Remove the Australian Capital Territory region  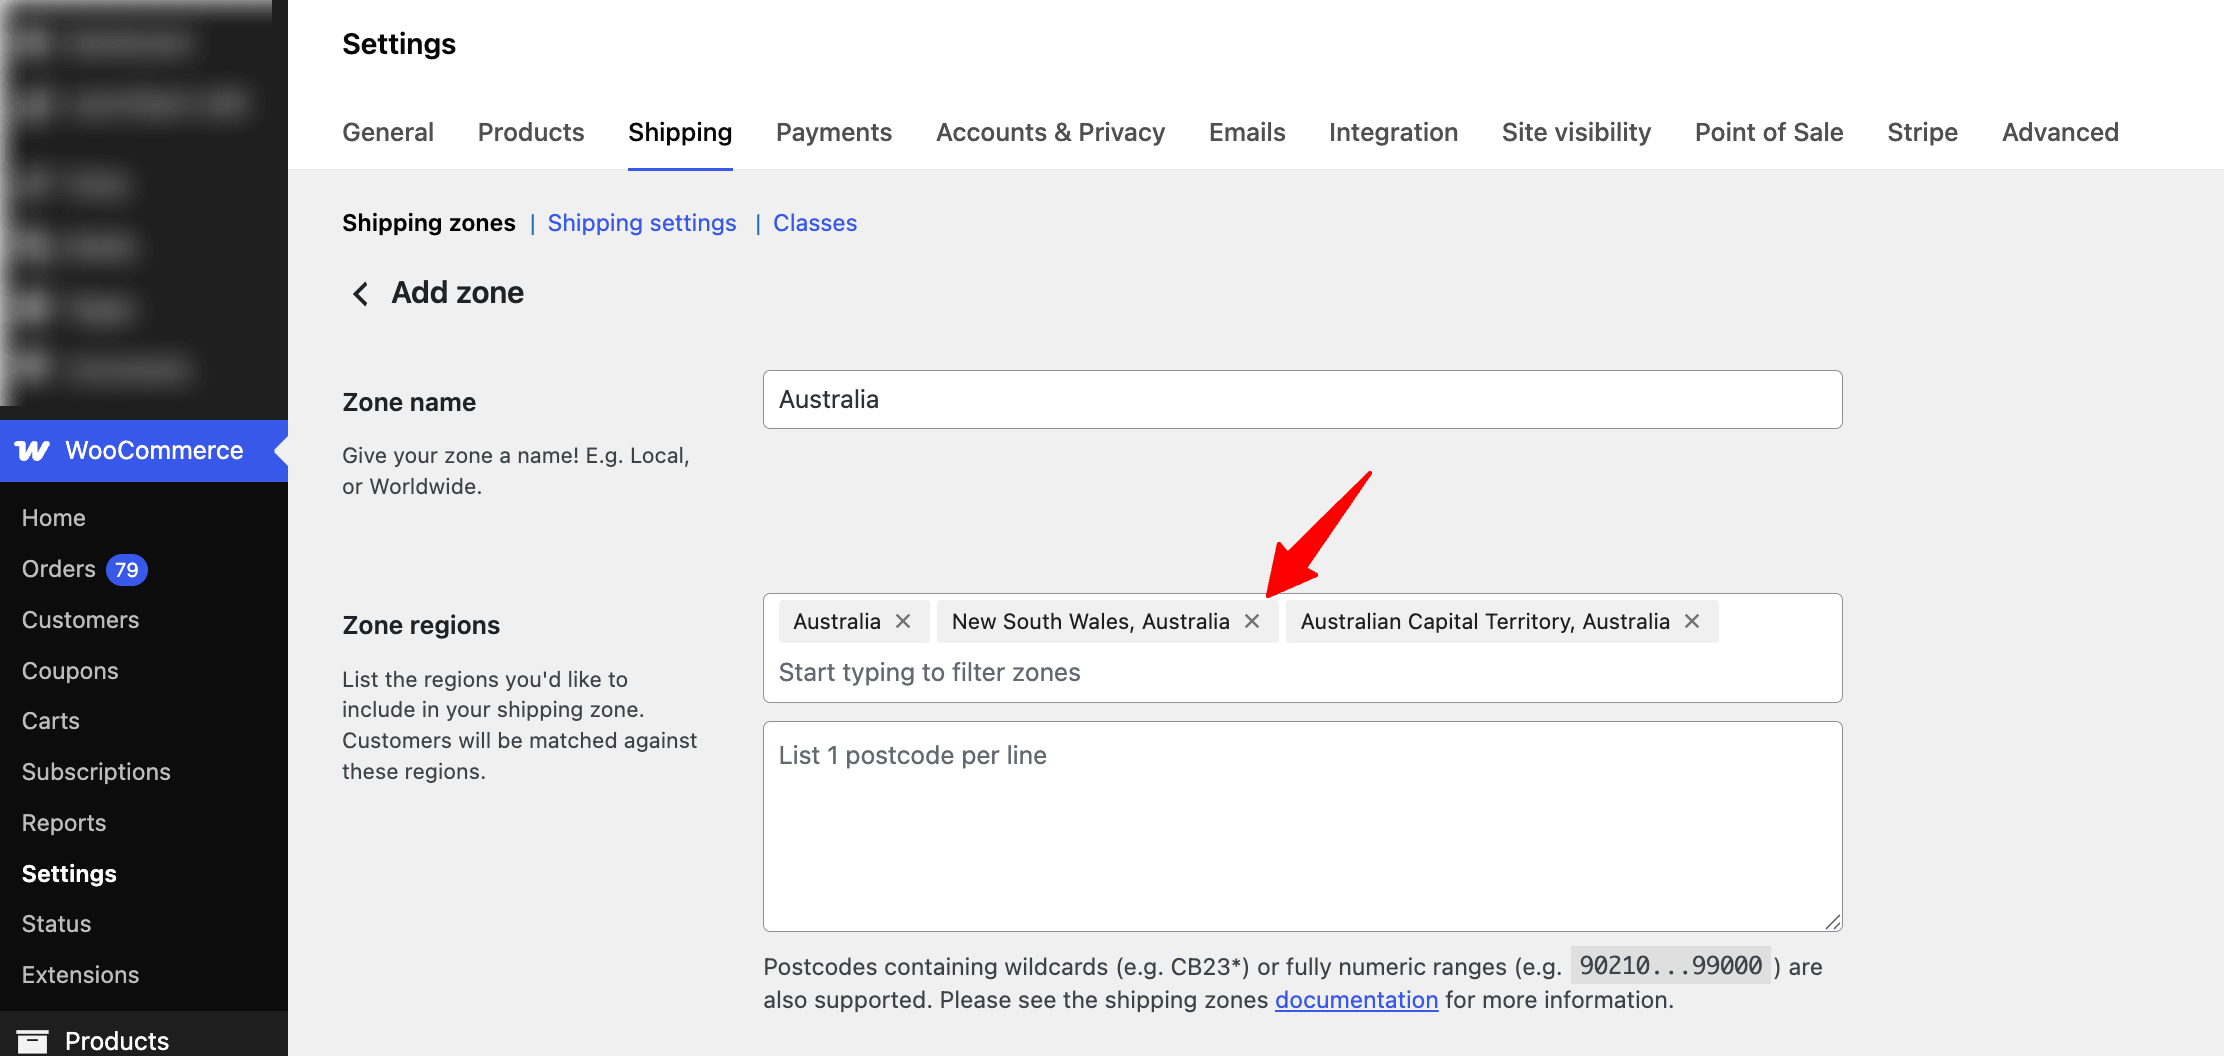click(1691, 621)
